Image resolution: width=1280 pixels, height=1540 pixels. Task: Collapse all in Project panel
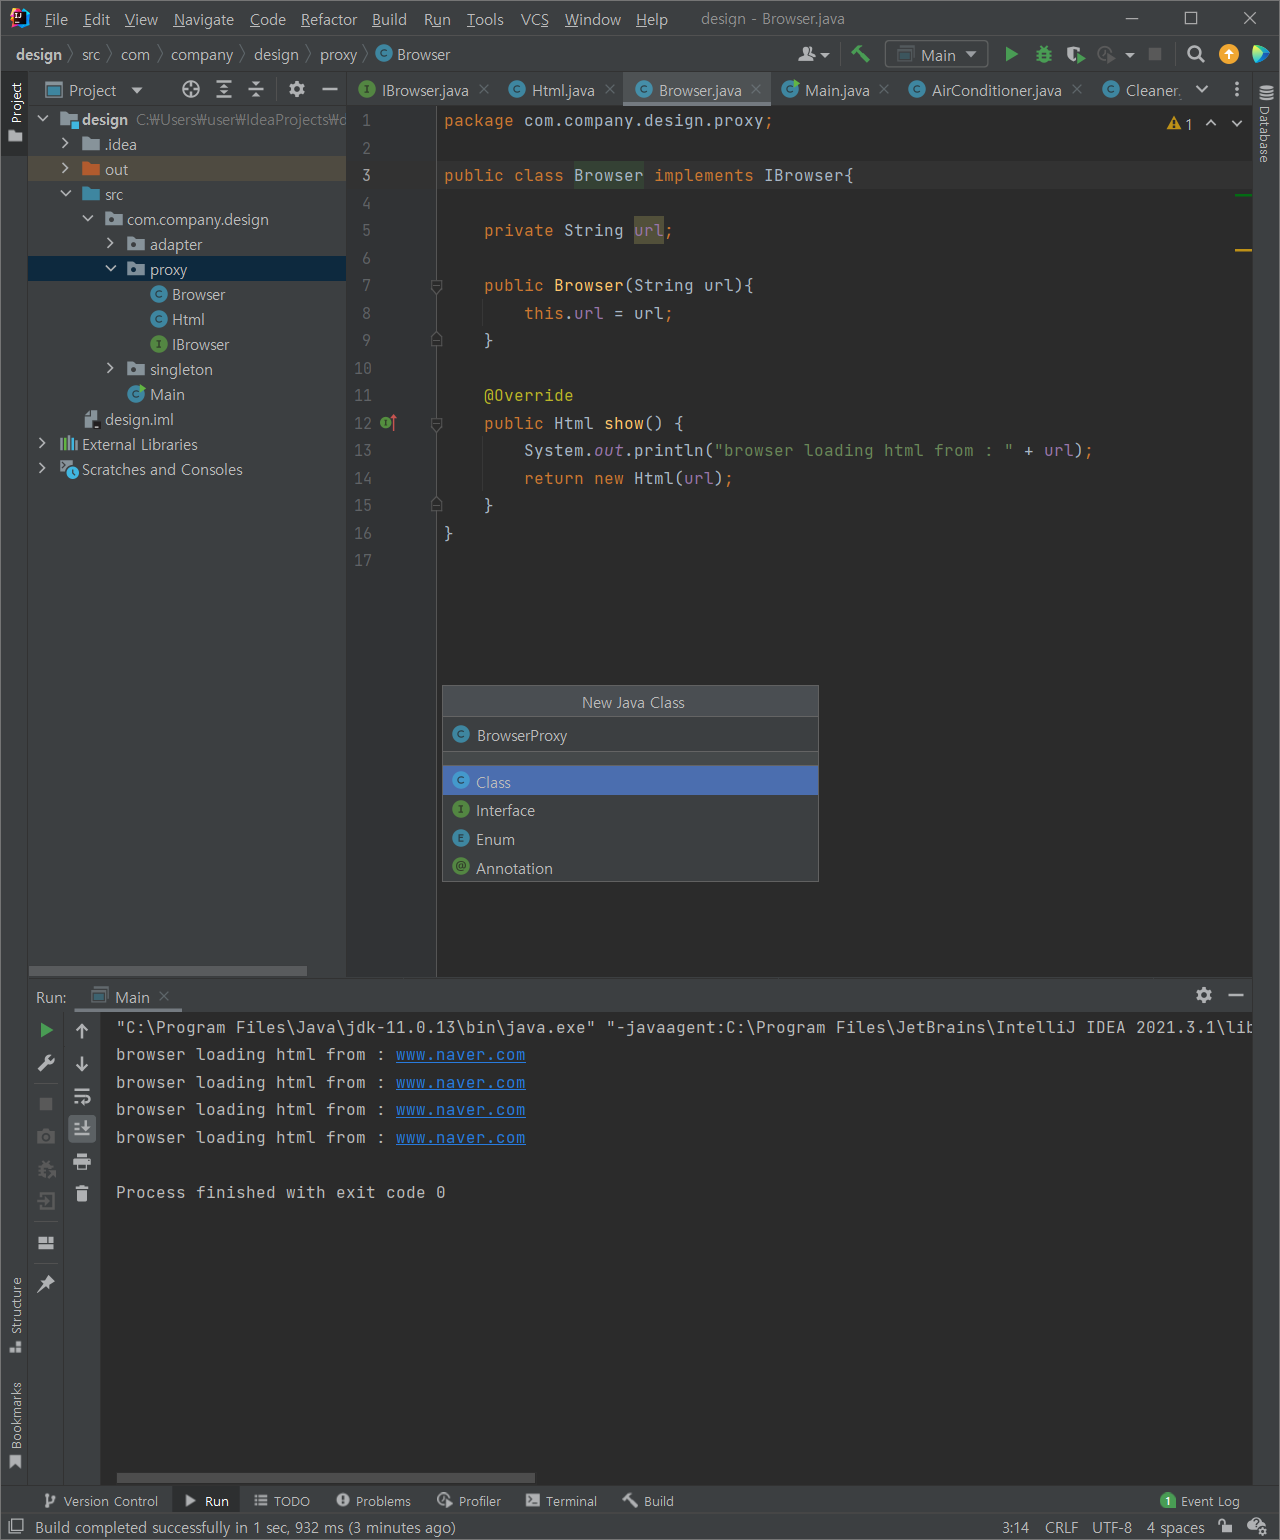(256, 89)
